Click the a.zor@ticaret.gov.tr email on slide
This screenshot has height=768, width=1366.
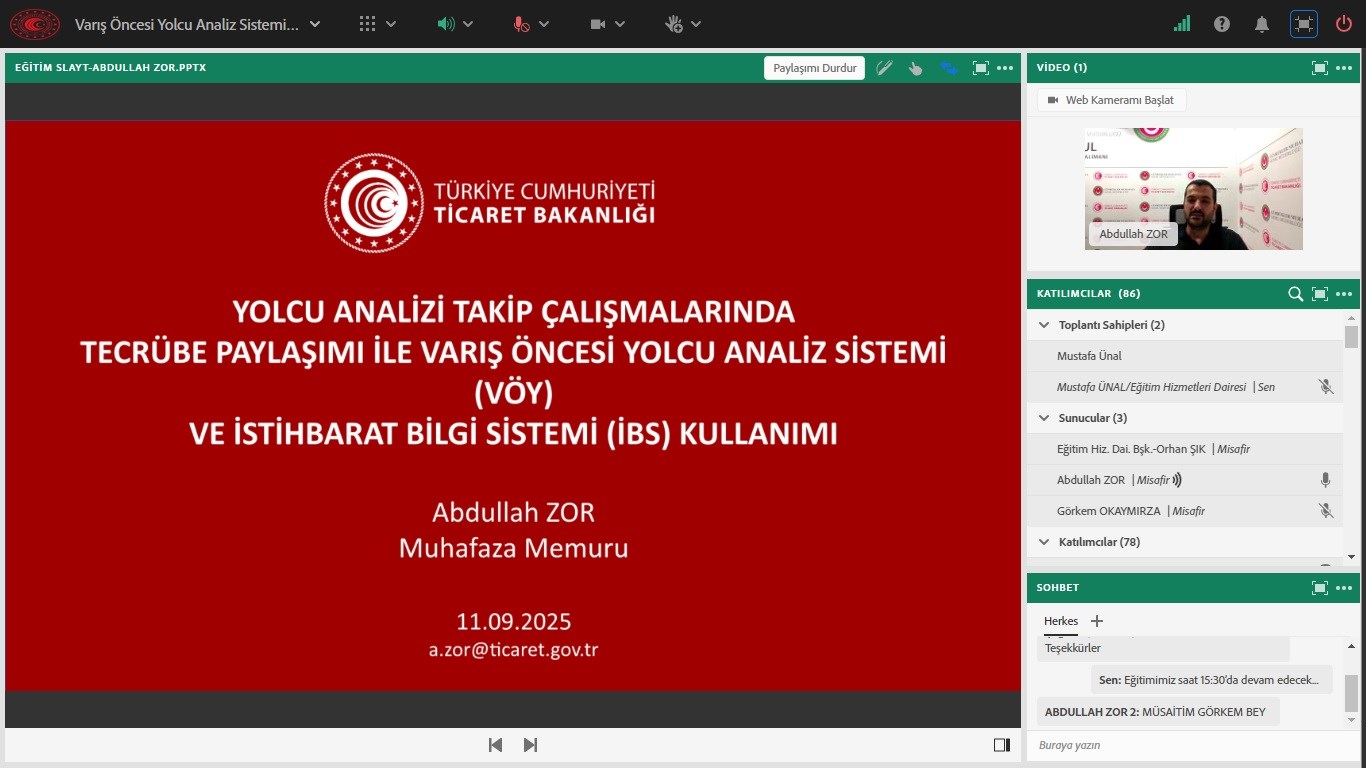pos(514,649)
